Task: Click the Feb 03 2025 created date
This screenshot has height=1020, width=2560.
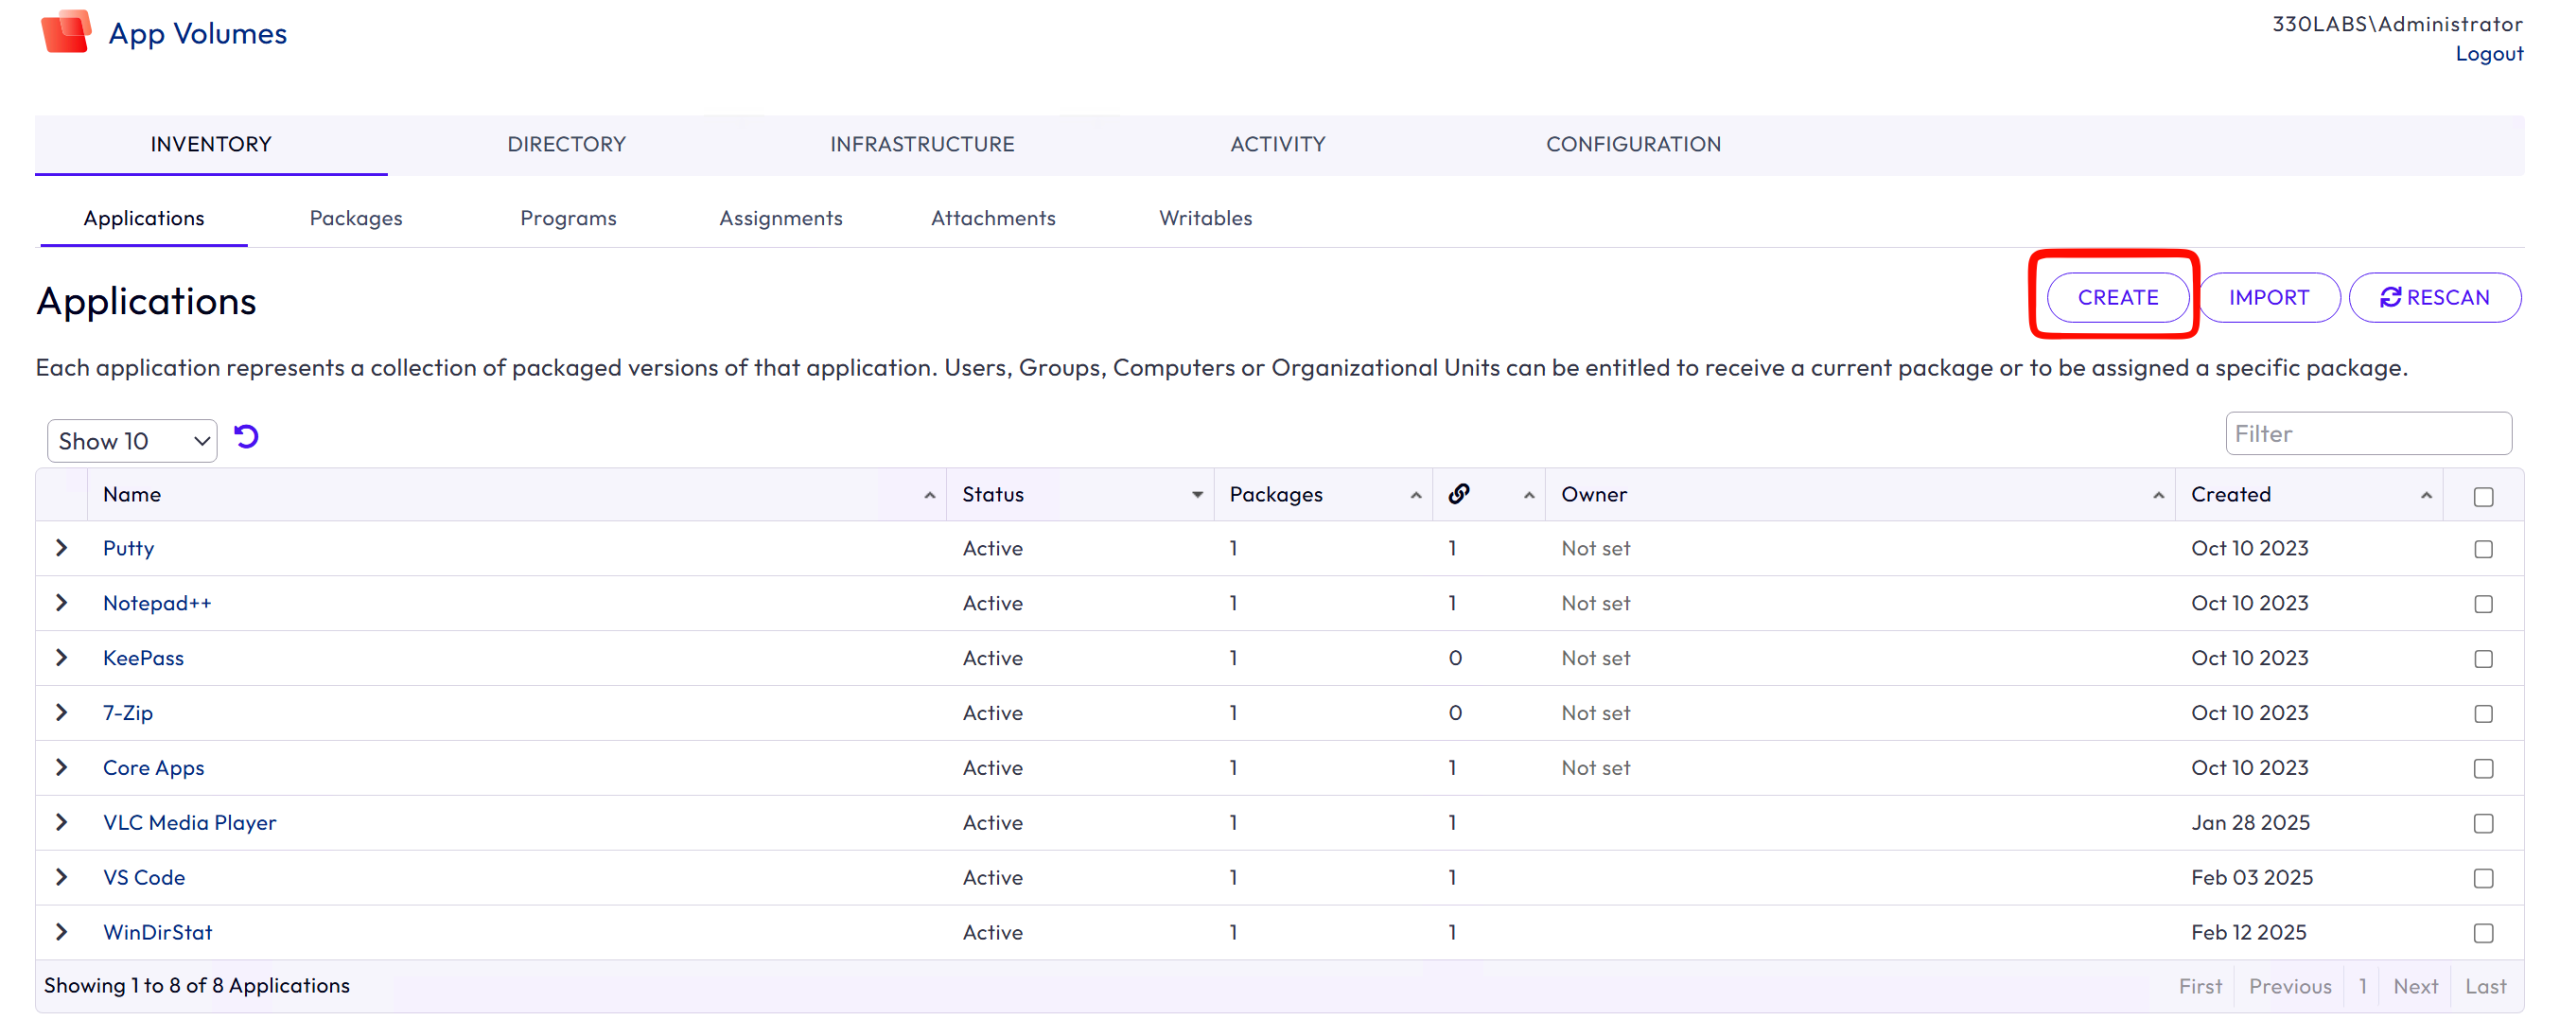Action: point(2252,878)
